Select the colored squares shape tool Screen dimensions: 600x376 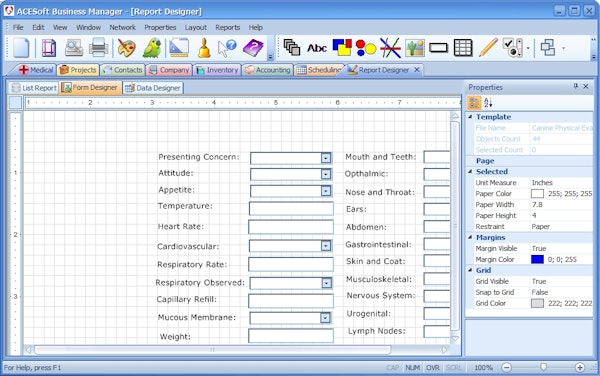click(342, 48)
